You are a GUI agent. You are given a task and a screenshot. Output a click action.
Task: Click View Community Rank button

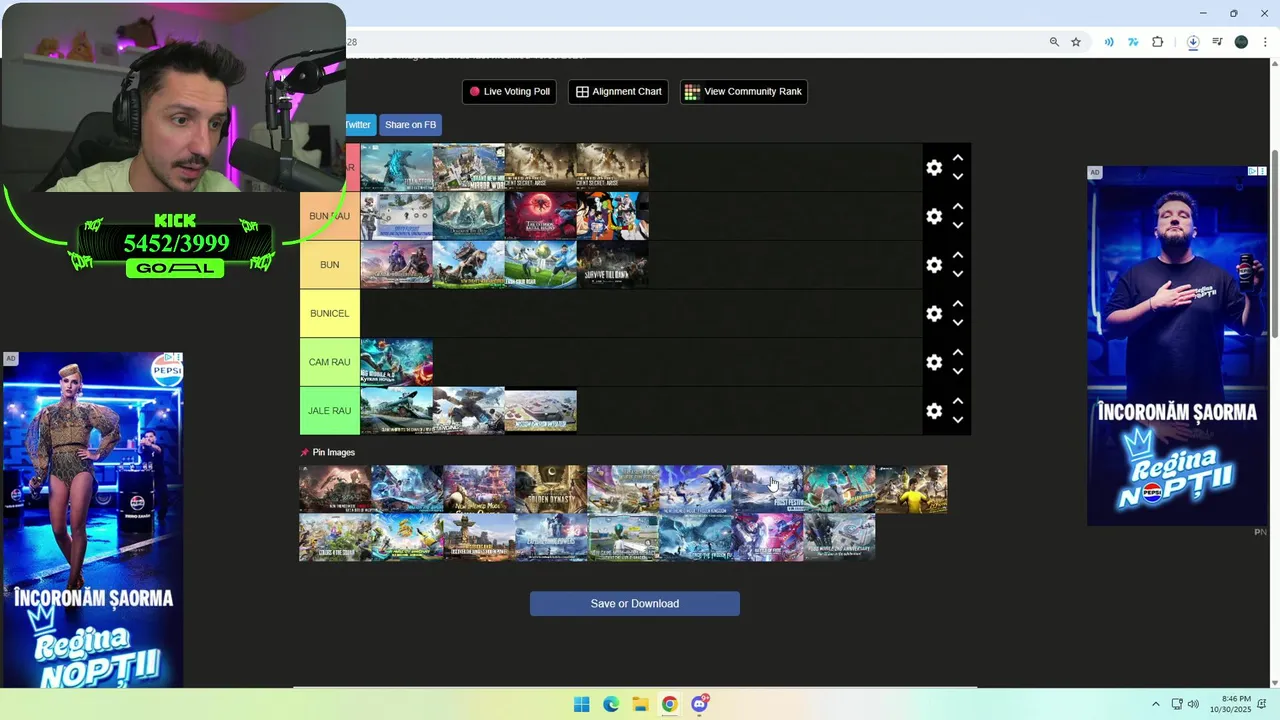click(x=743, y=92)
